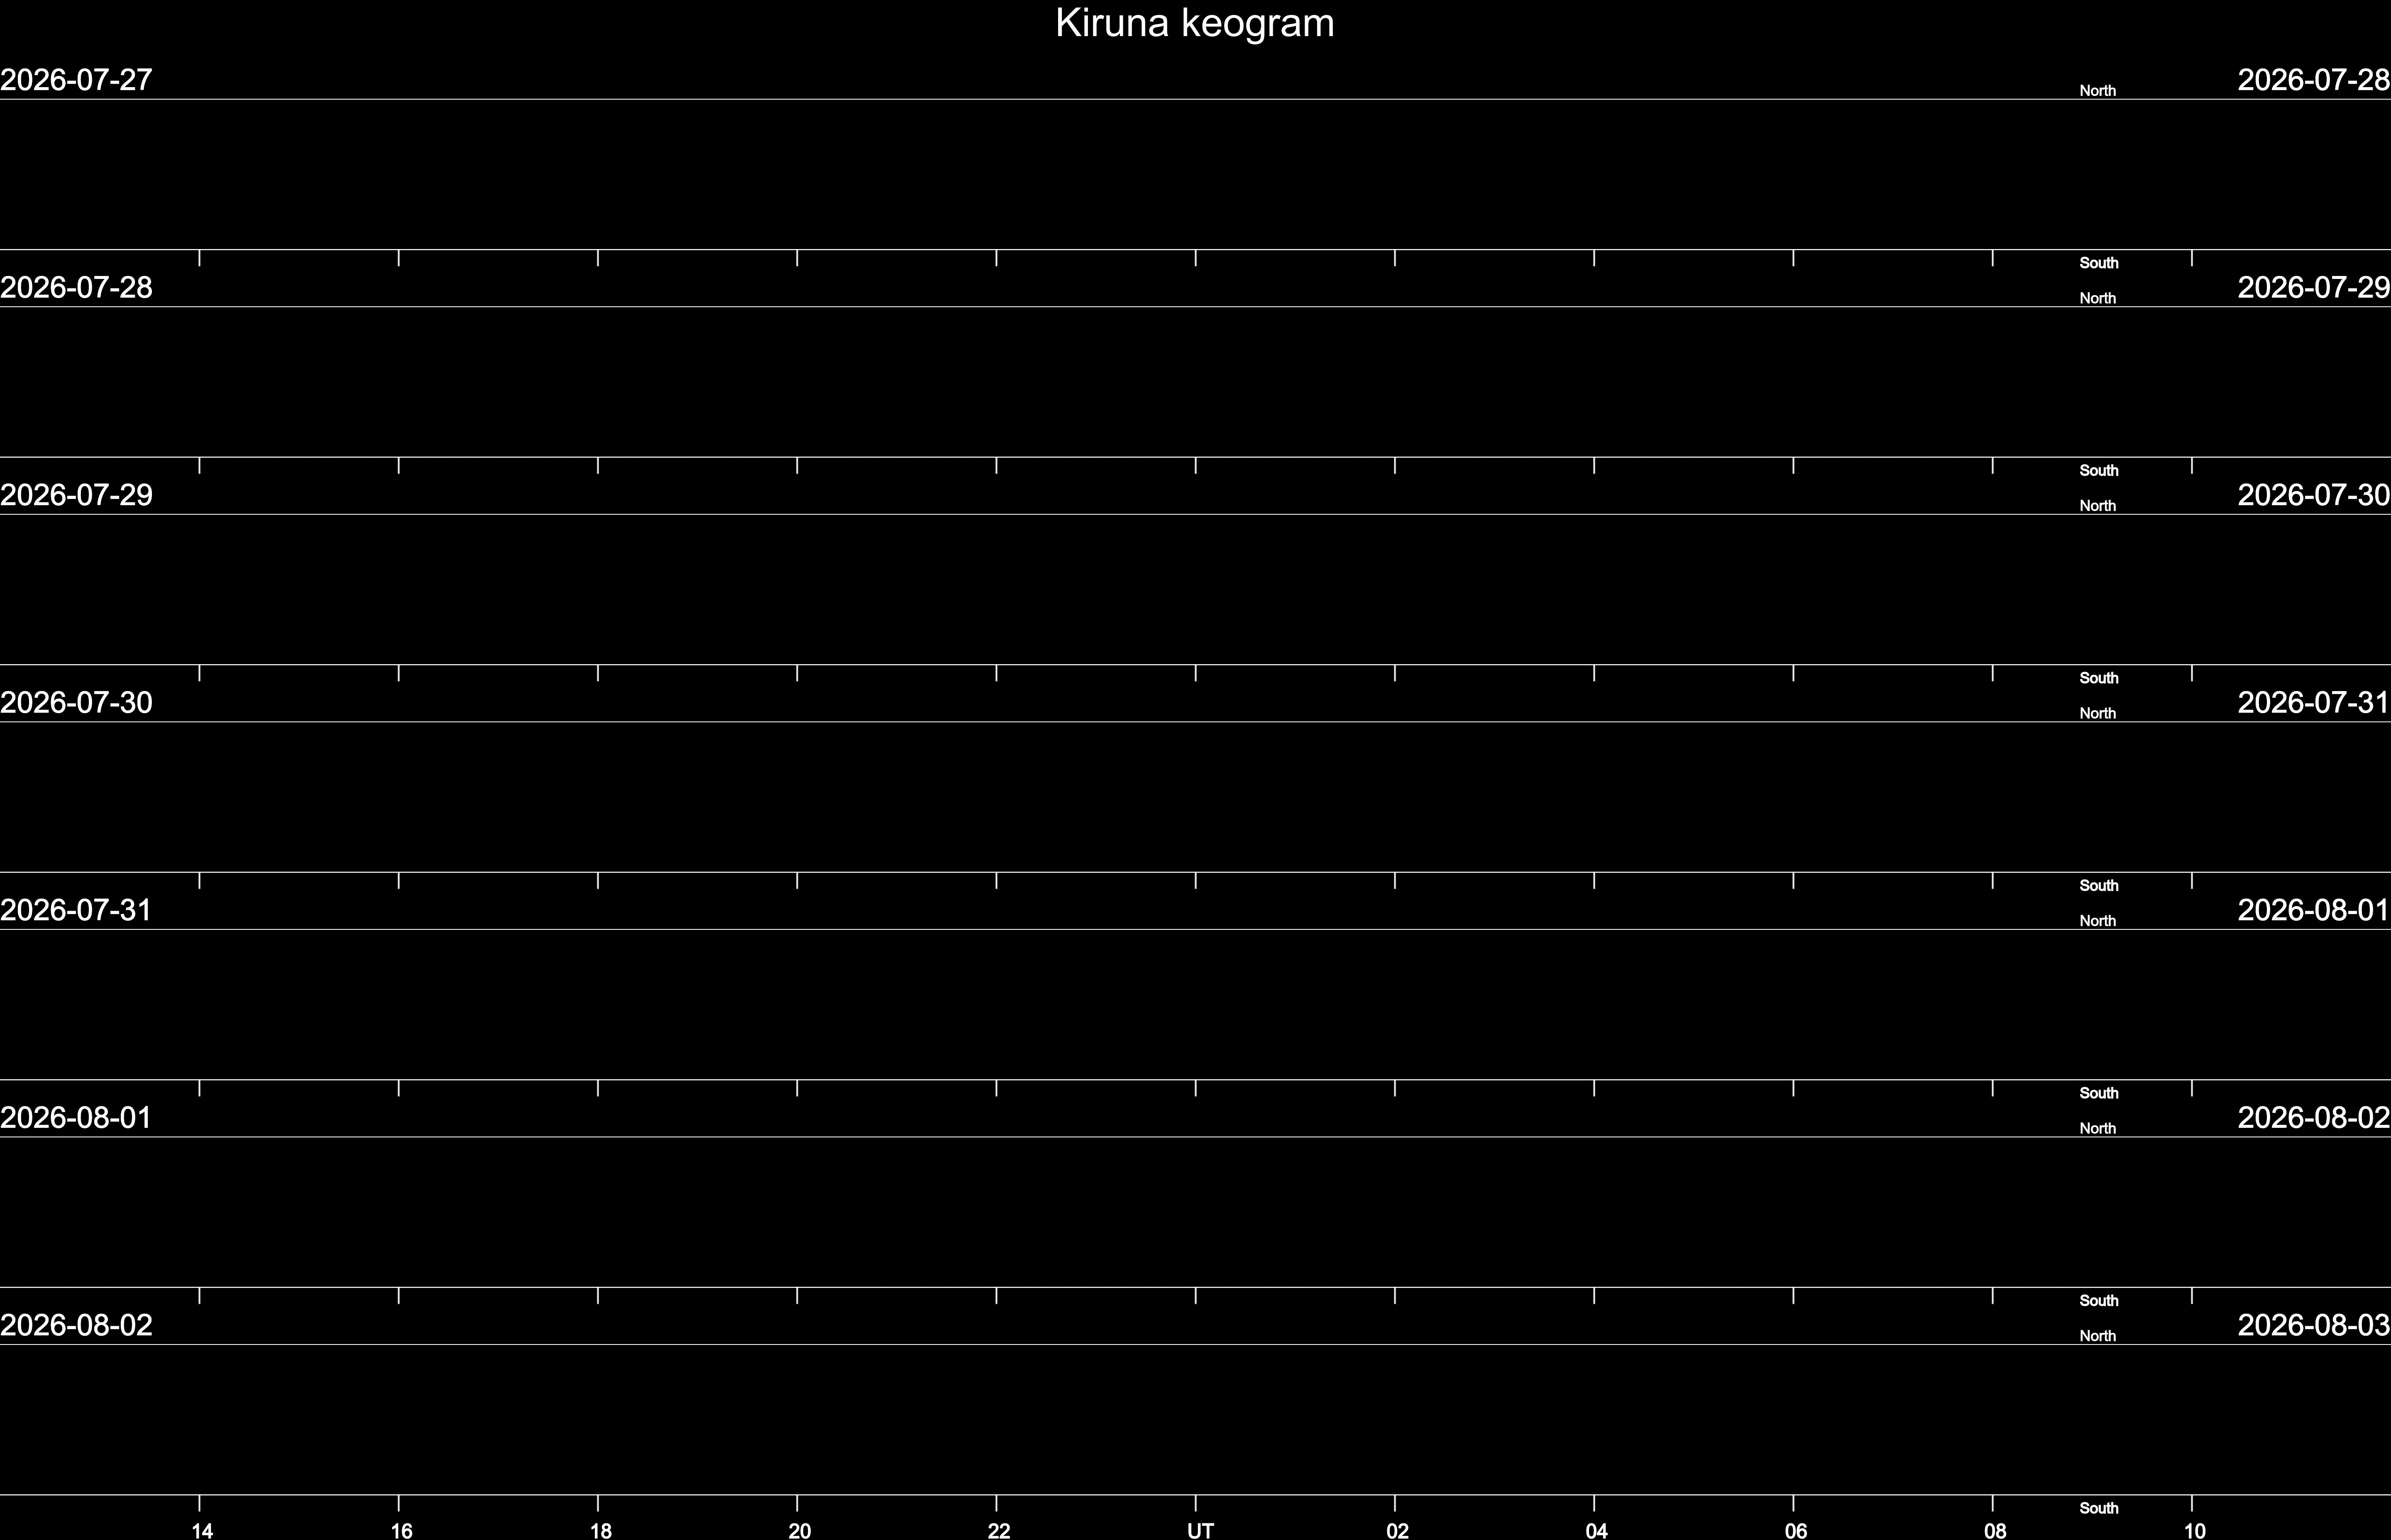Pick South label of panel starting 2026-08-02
Image resolution: width=2391 pixels, height=1540 pixels.
2099,1508
